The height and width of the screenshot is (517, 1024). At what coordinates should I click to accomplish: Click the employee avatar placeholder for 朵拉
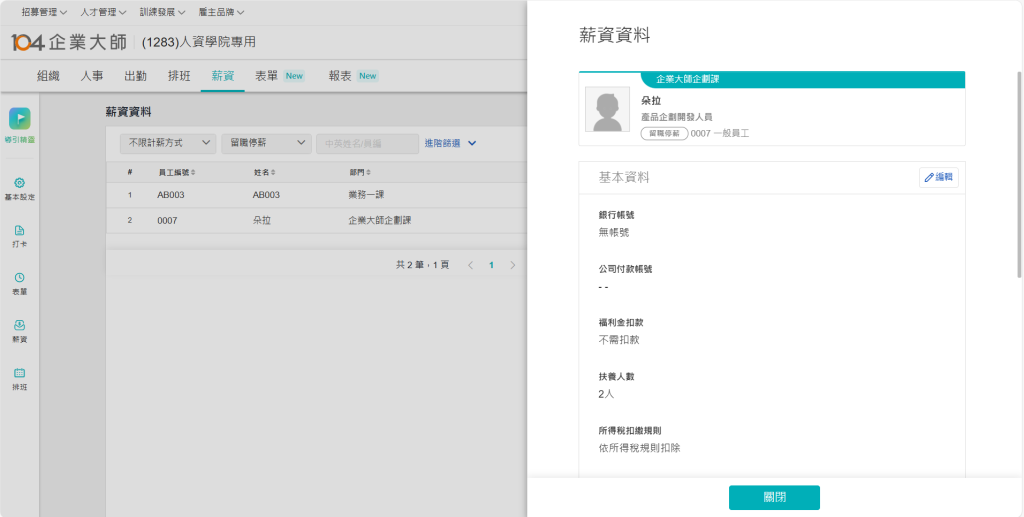607,110
